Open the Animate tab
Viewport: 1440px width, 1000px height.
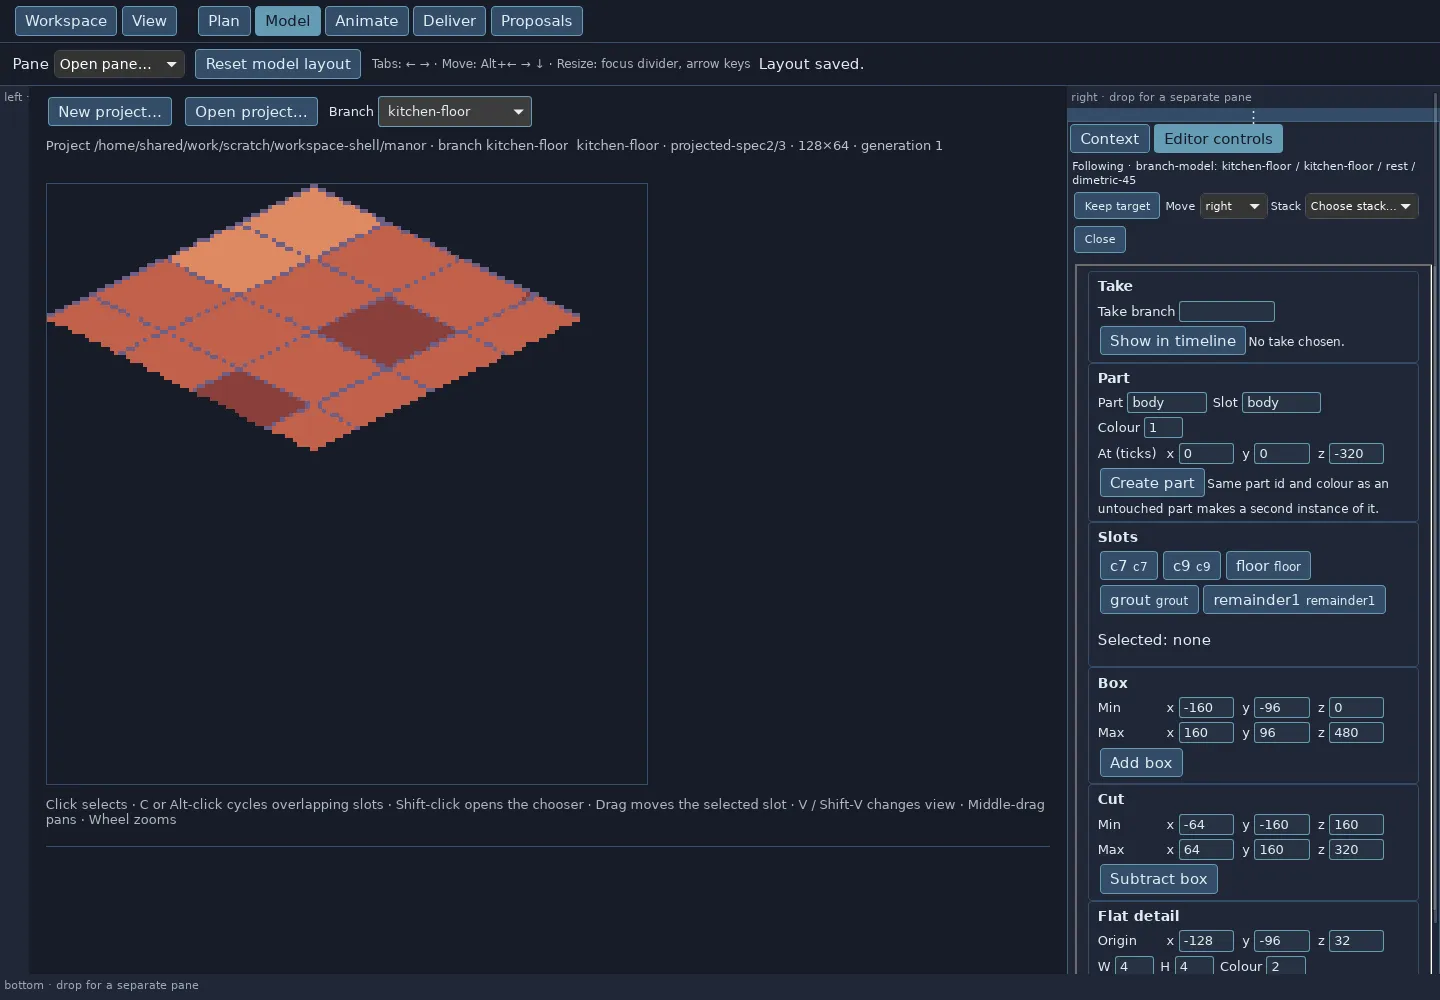point(367,21)
